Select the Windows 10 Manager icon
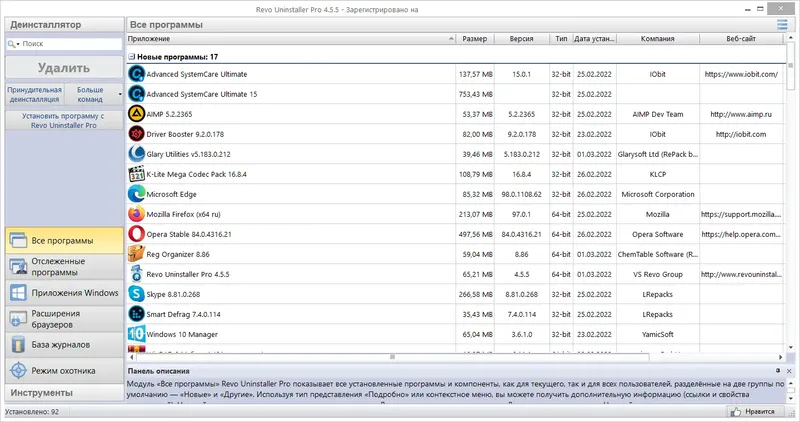This screenshot has width=800, height=422. point(136,334)
